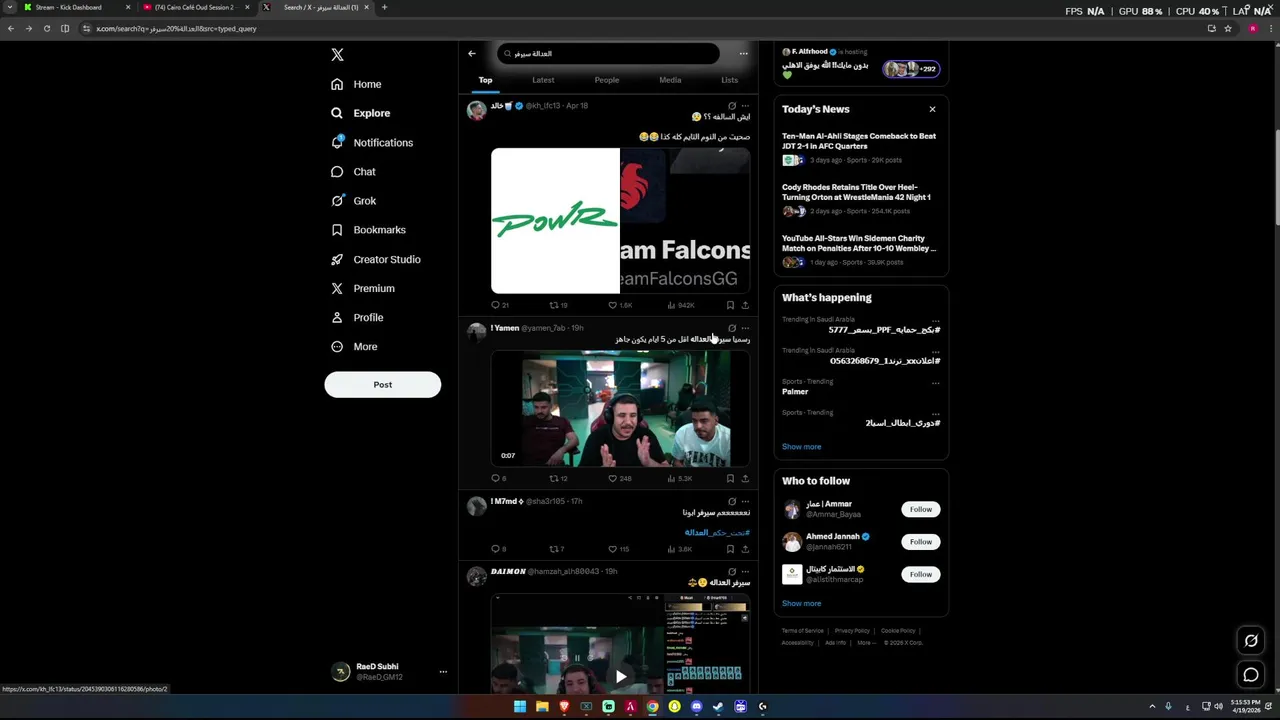Go to Home in the sidebar

[356, 84]
